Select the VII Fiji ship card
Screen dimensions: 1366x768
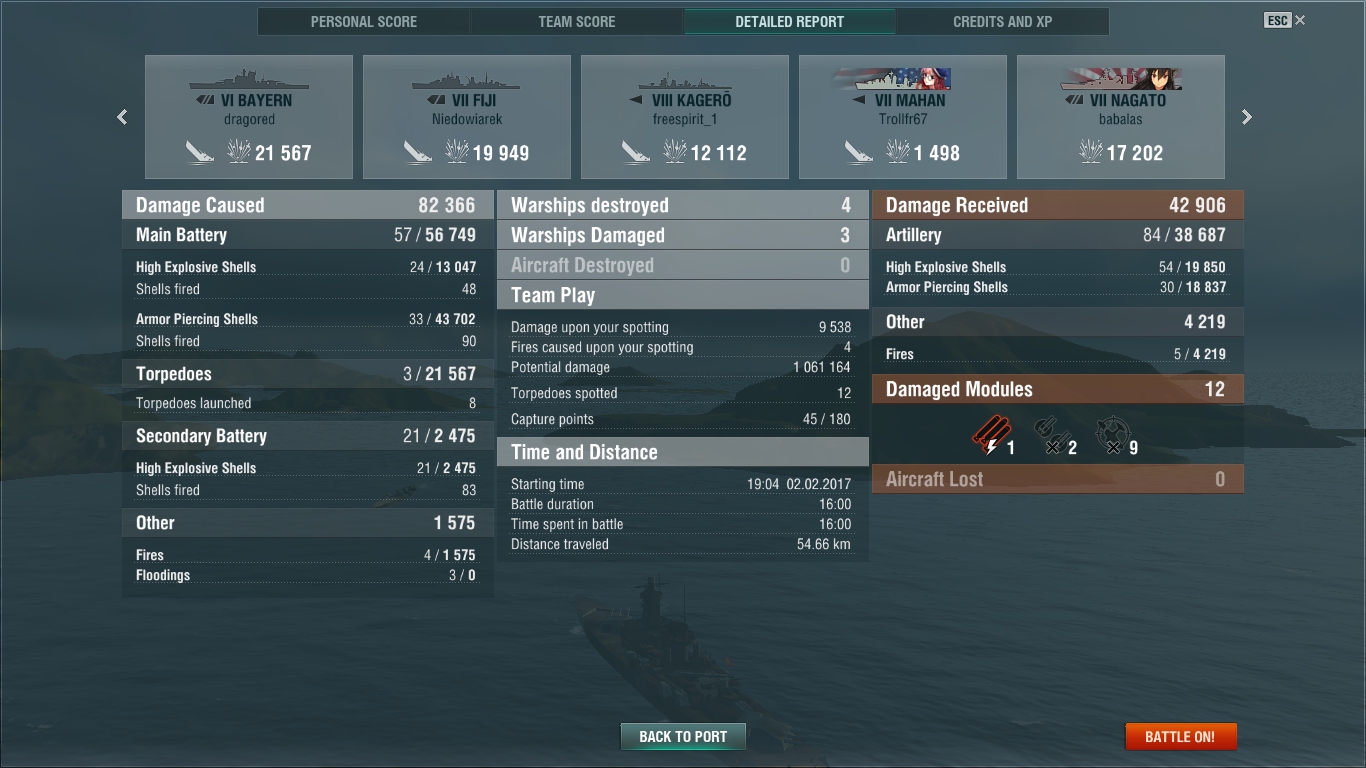(467, 117)
